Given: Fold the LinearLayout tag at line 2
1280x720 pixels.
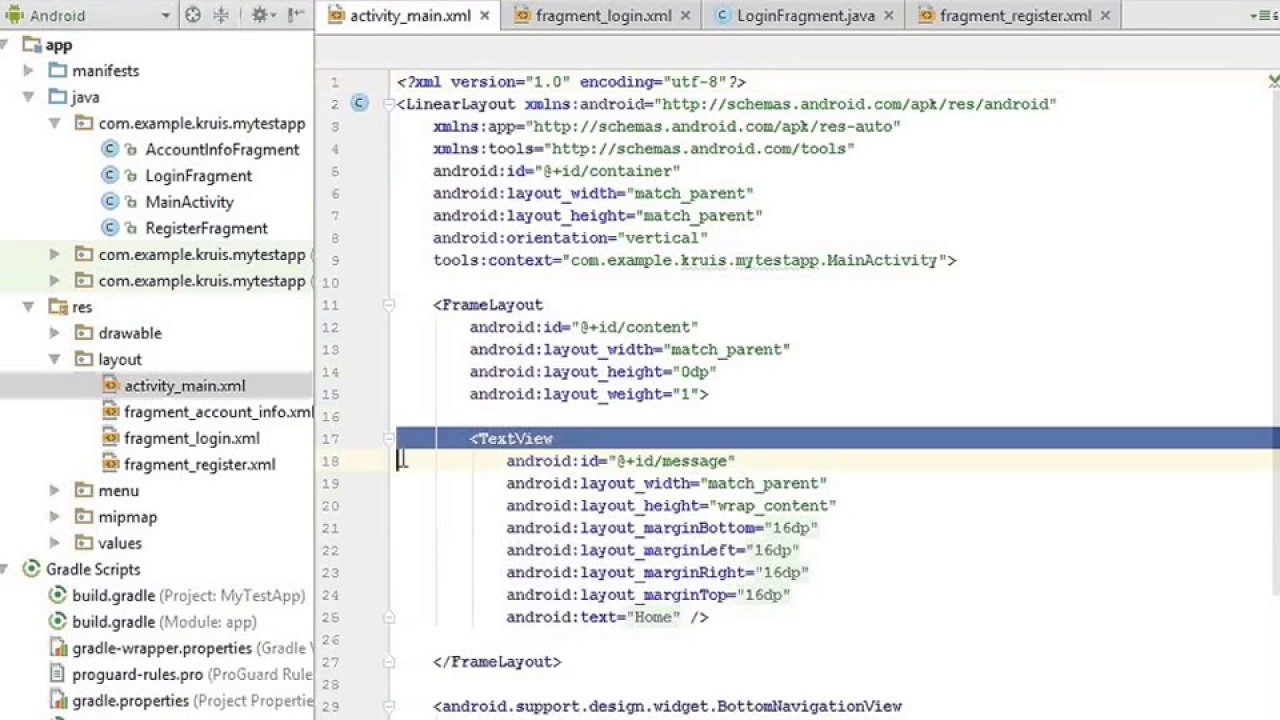Looking at the screenshot, I should 389,104.
